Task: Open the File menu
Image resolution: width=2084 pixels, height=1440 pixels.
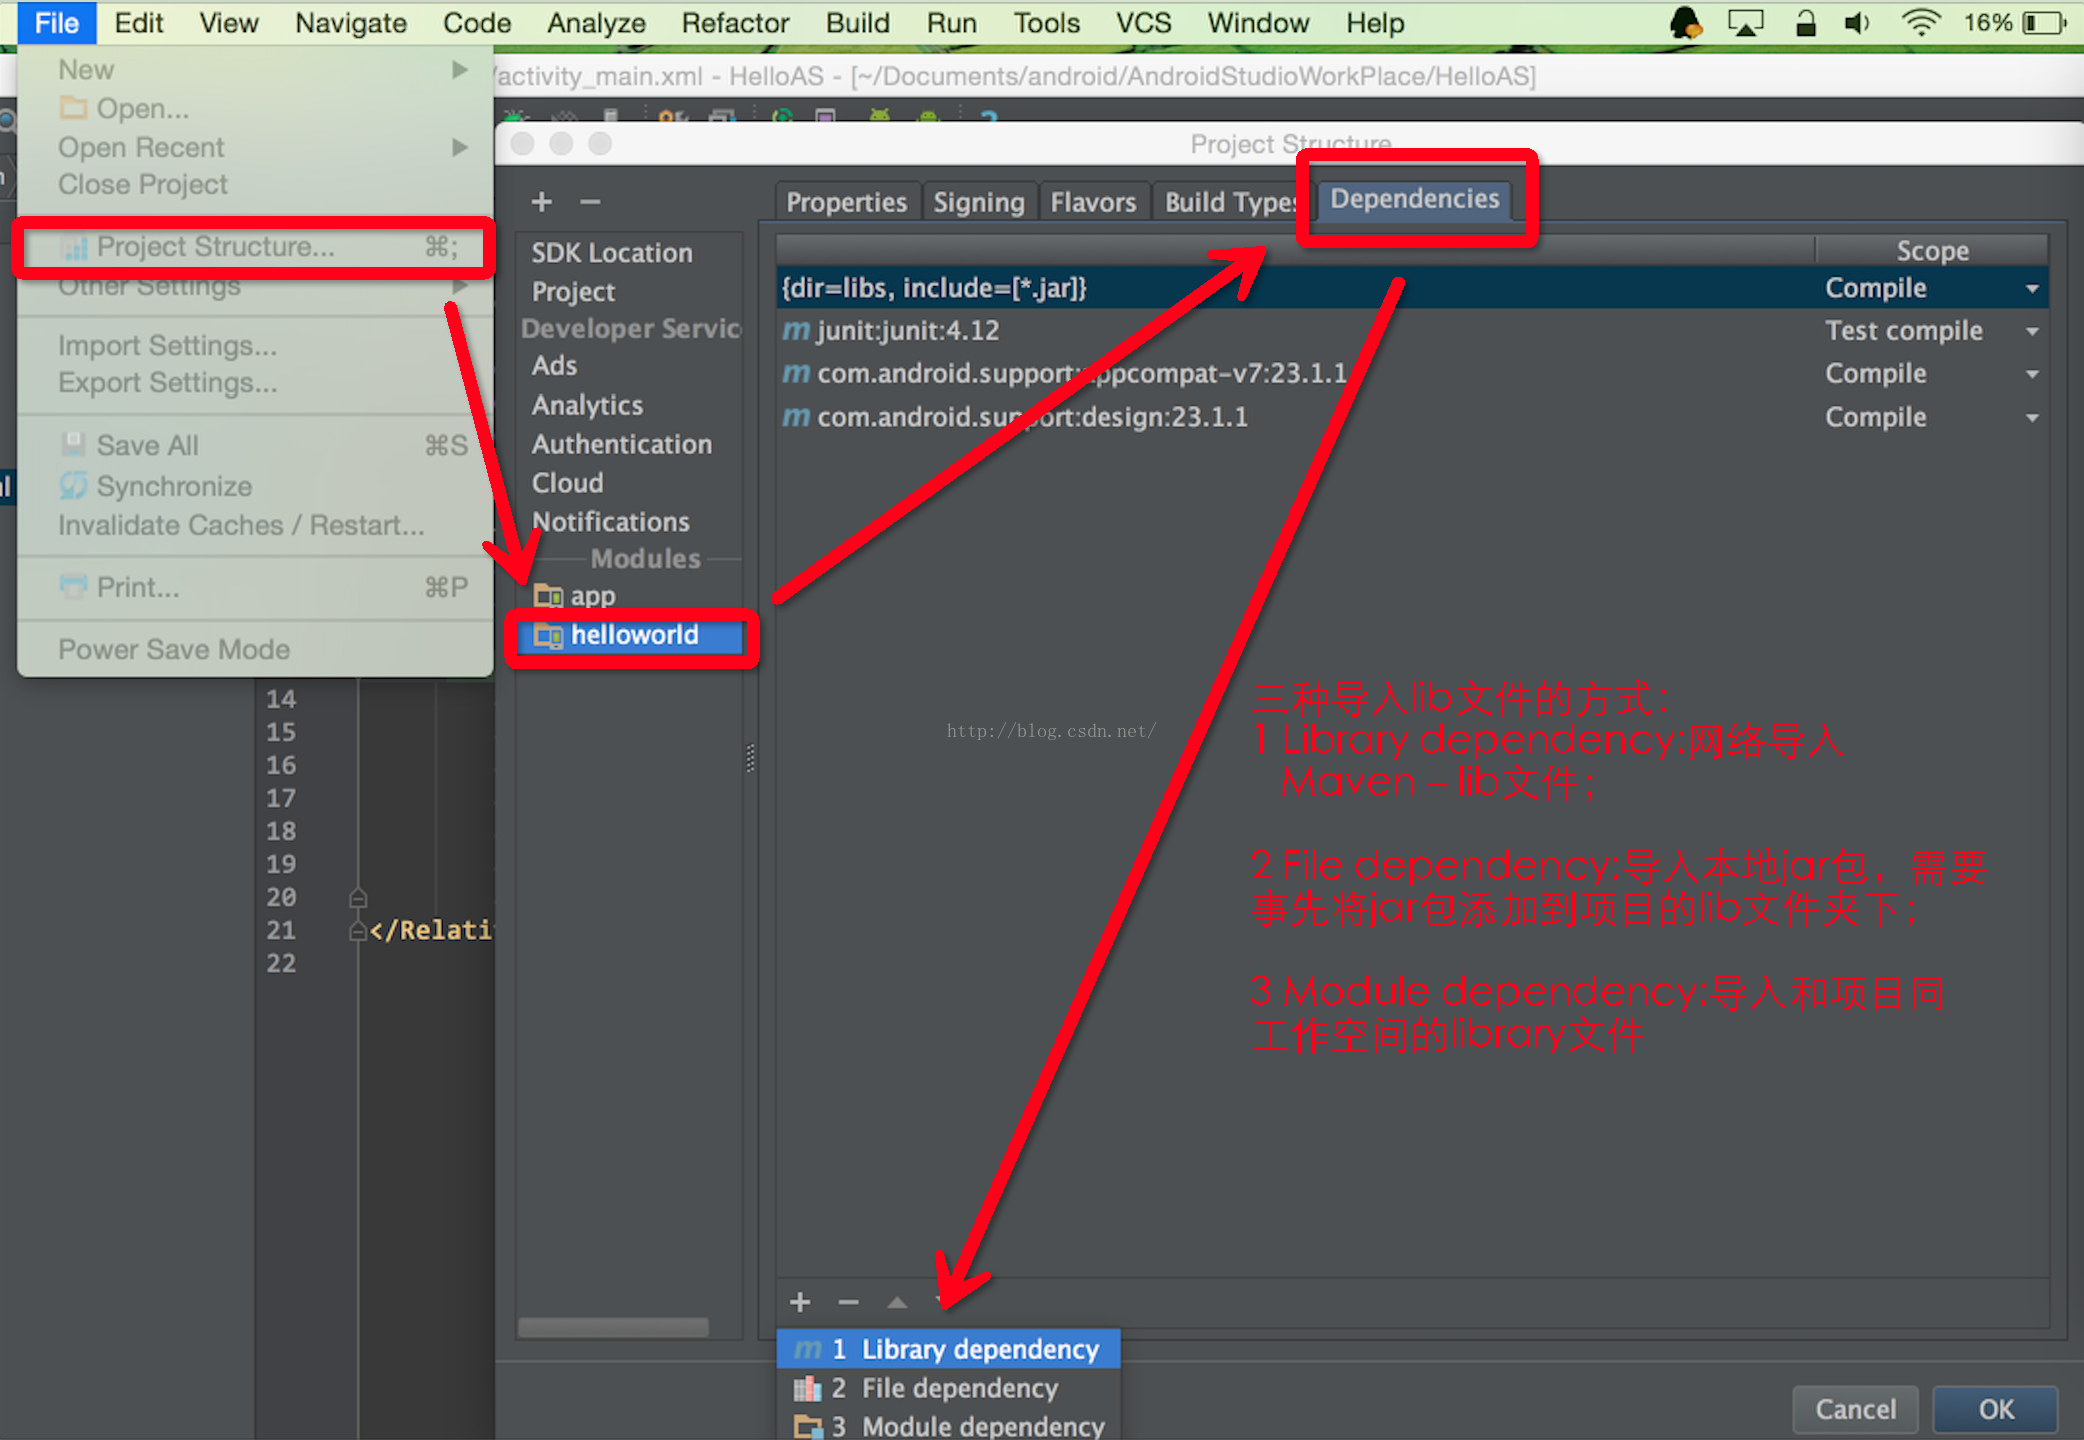Action: tap(56, 22)
